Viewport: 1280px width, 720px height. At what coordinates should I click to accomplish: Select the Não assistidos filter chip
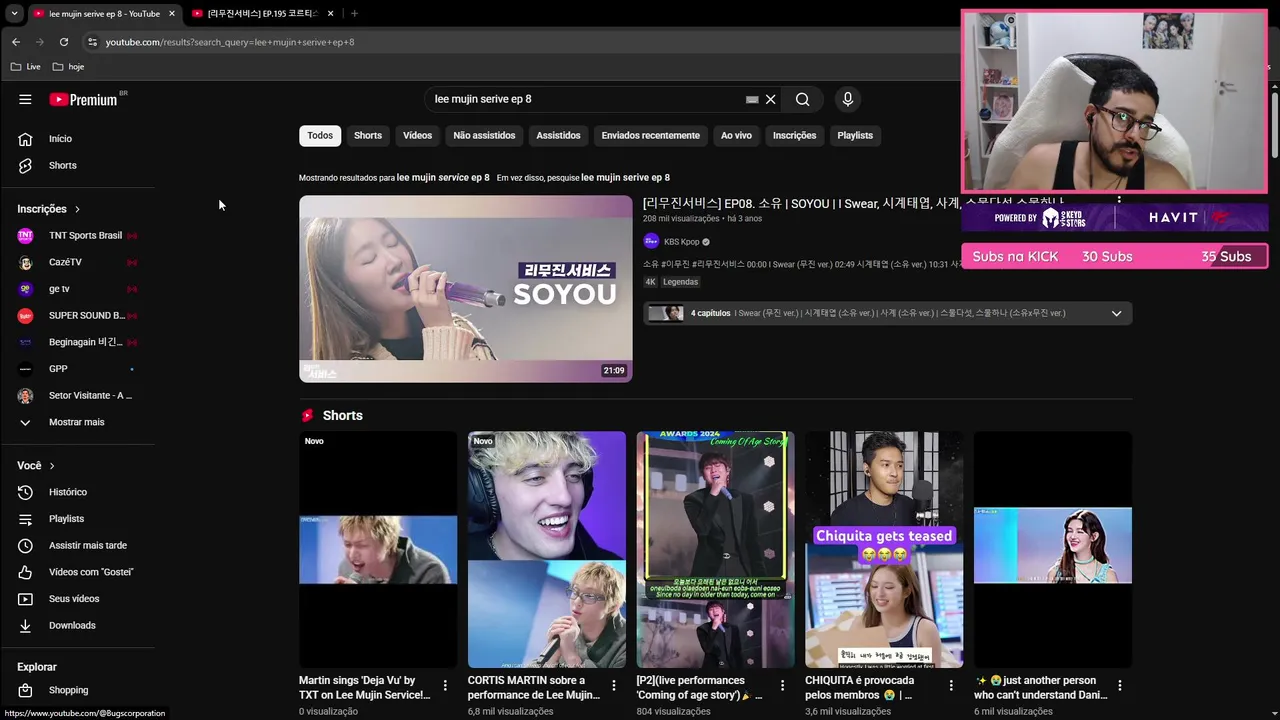click(484, 135)
